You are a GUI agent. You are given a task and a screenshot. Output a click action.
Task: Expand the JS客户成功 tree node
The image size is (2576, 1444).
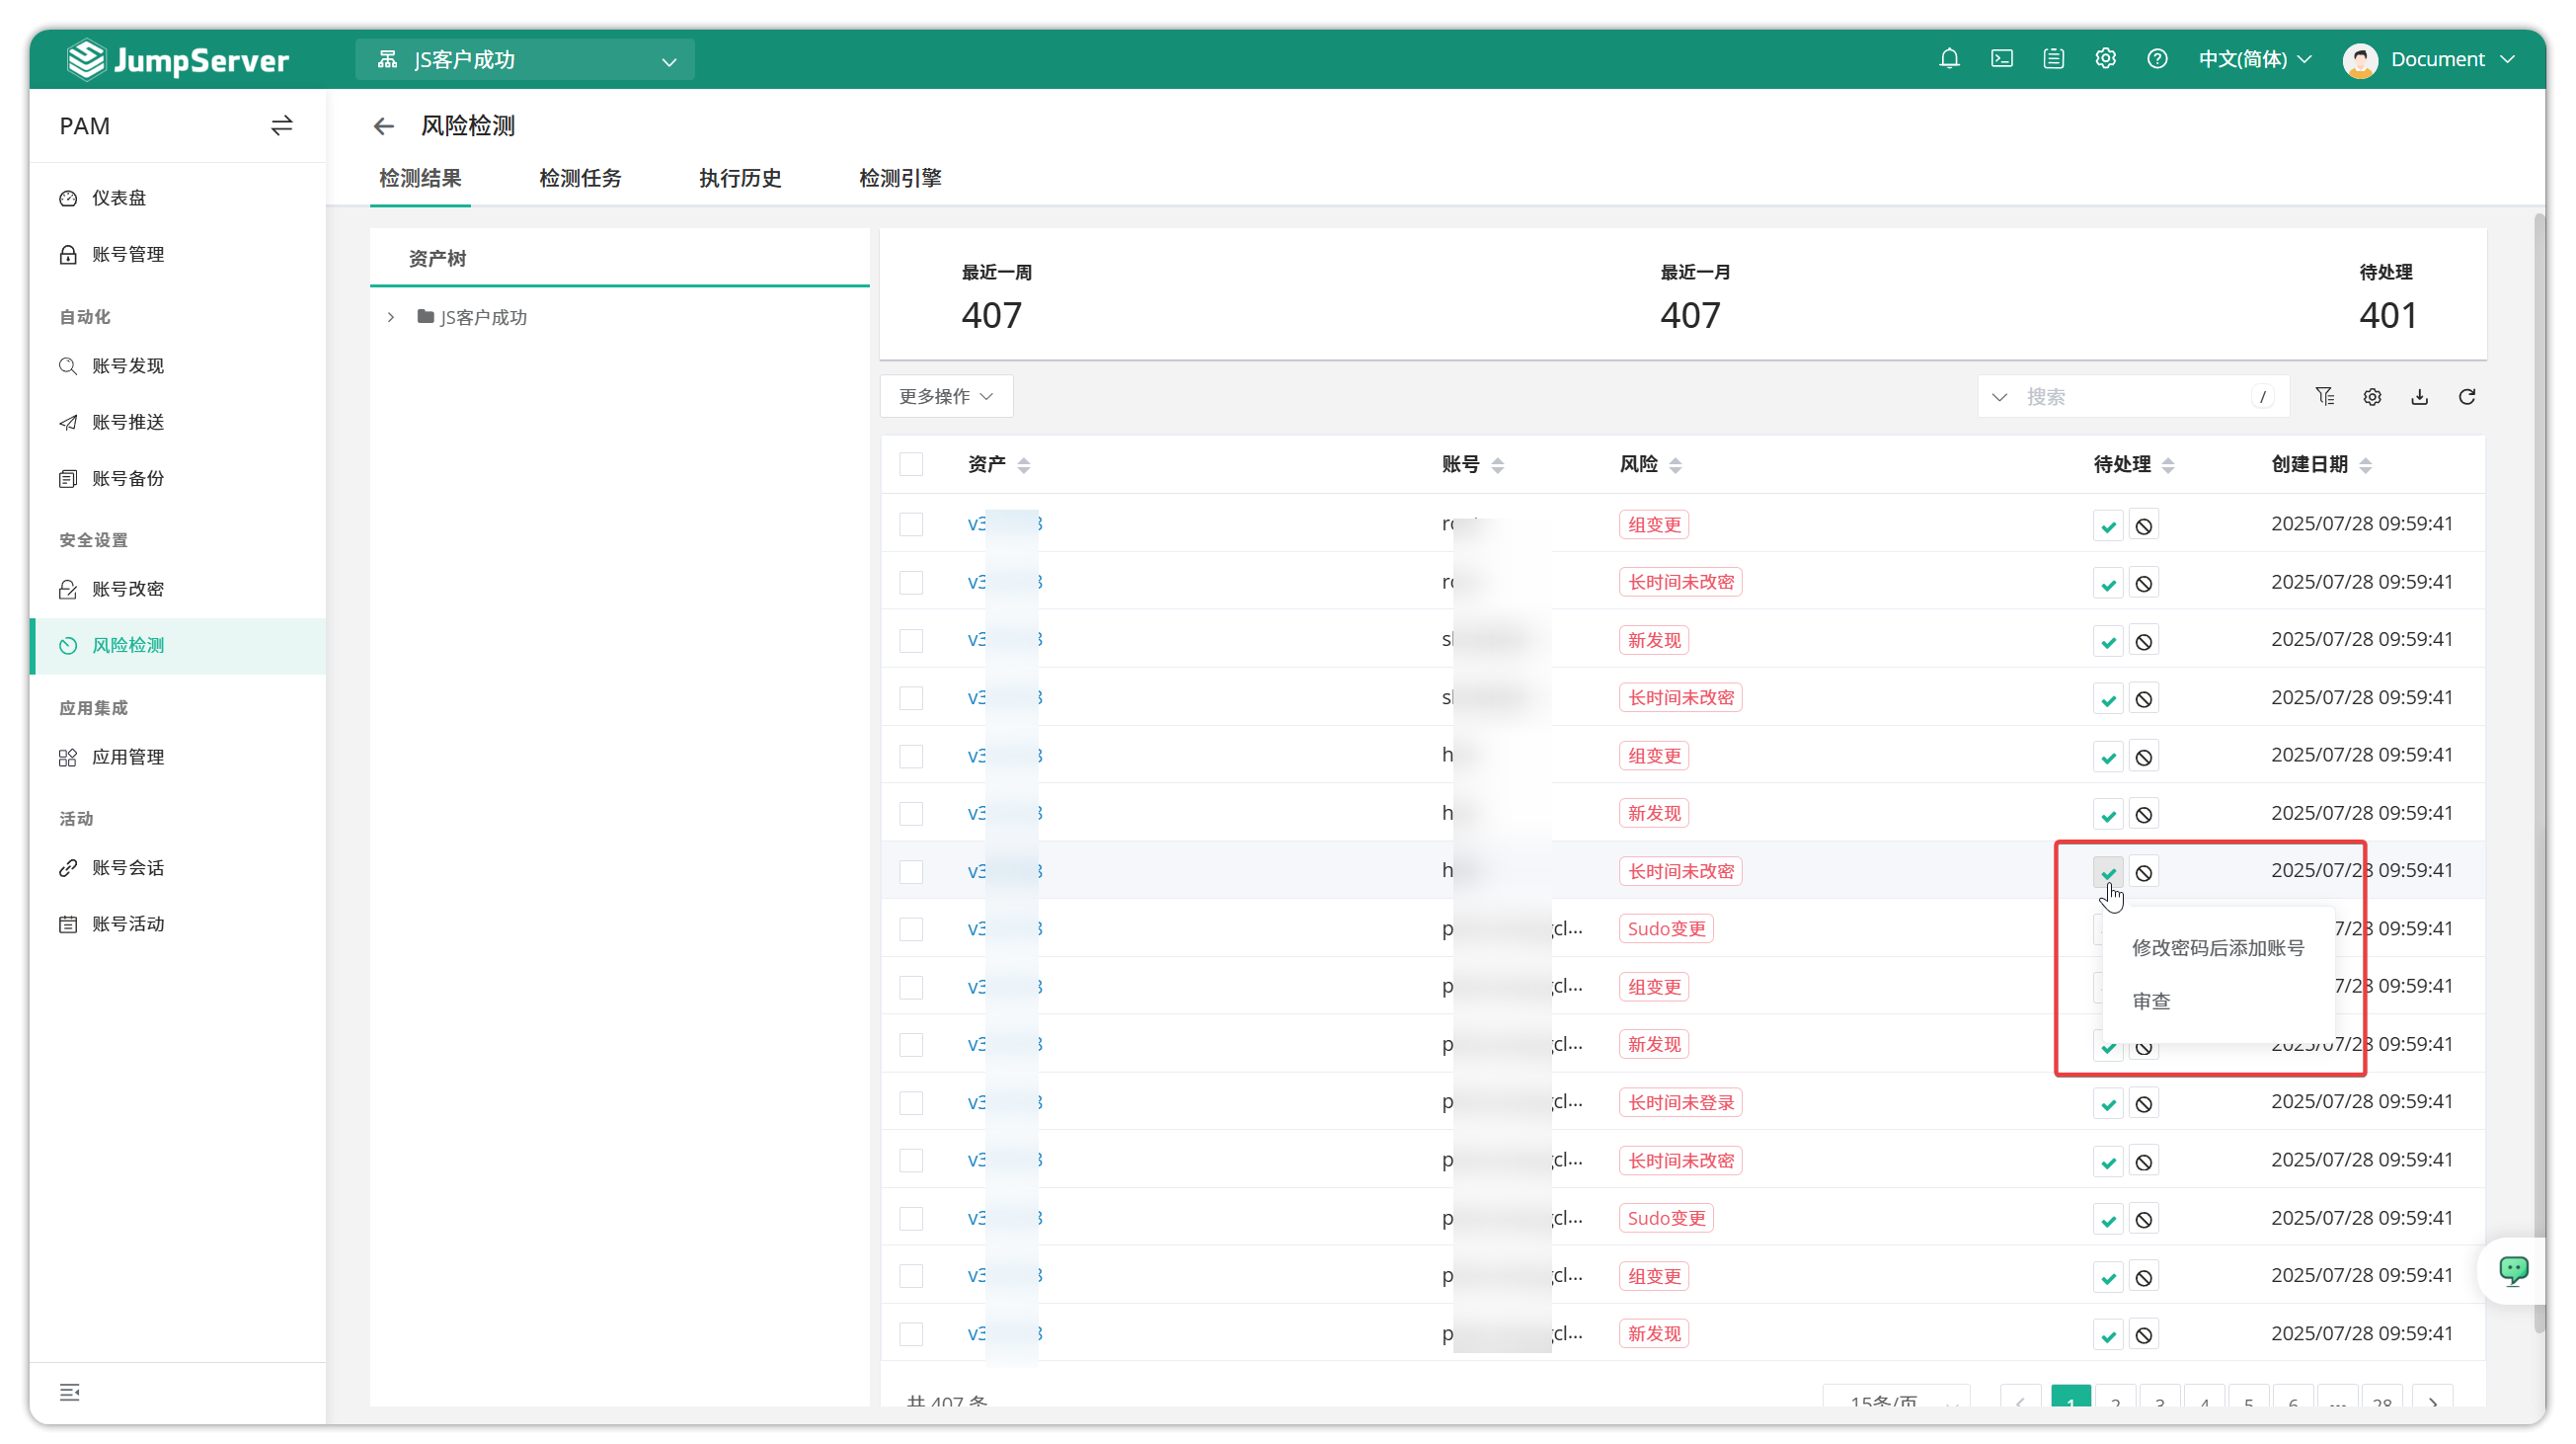point(391,317)
